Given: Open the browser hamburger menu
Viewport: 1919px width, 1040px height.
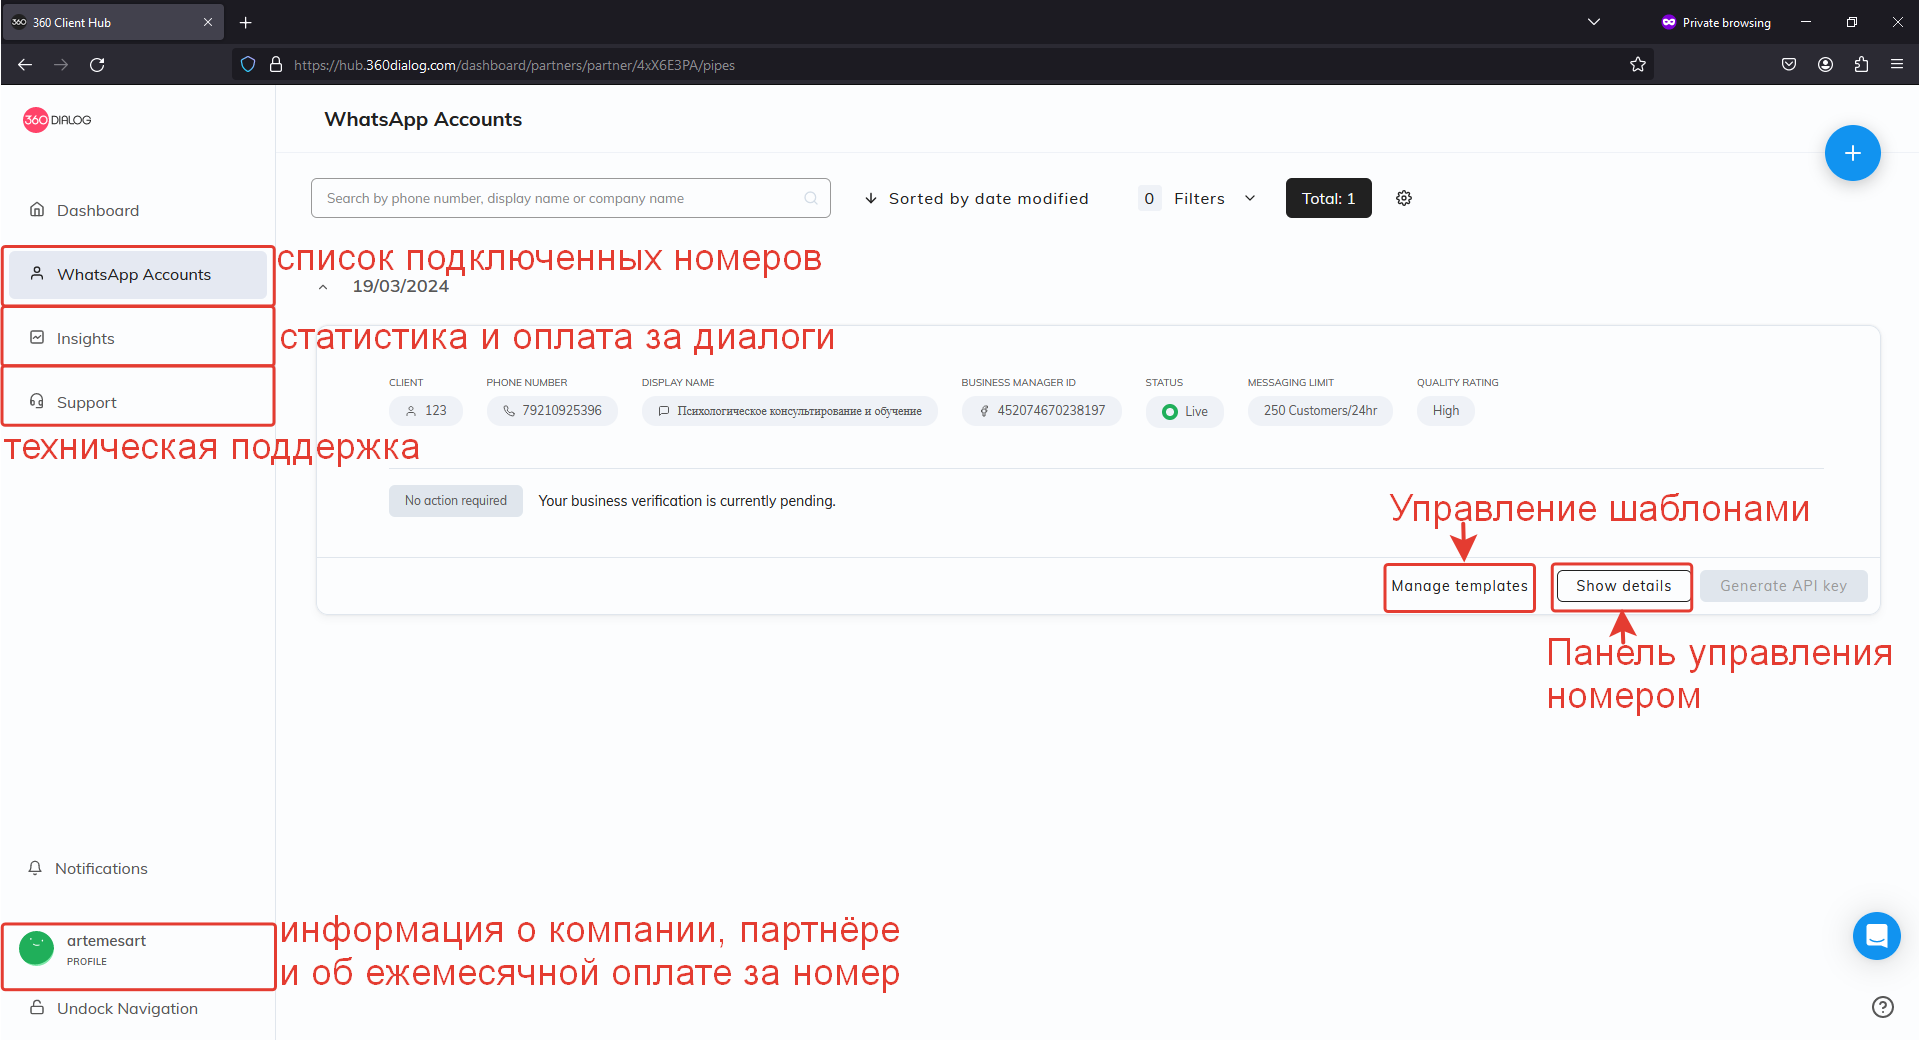Looking at the screenshot, I should (1896, 65).
